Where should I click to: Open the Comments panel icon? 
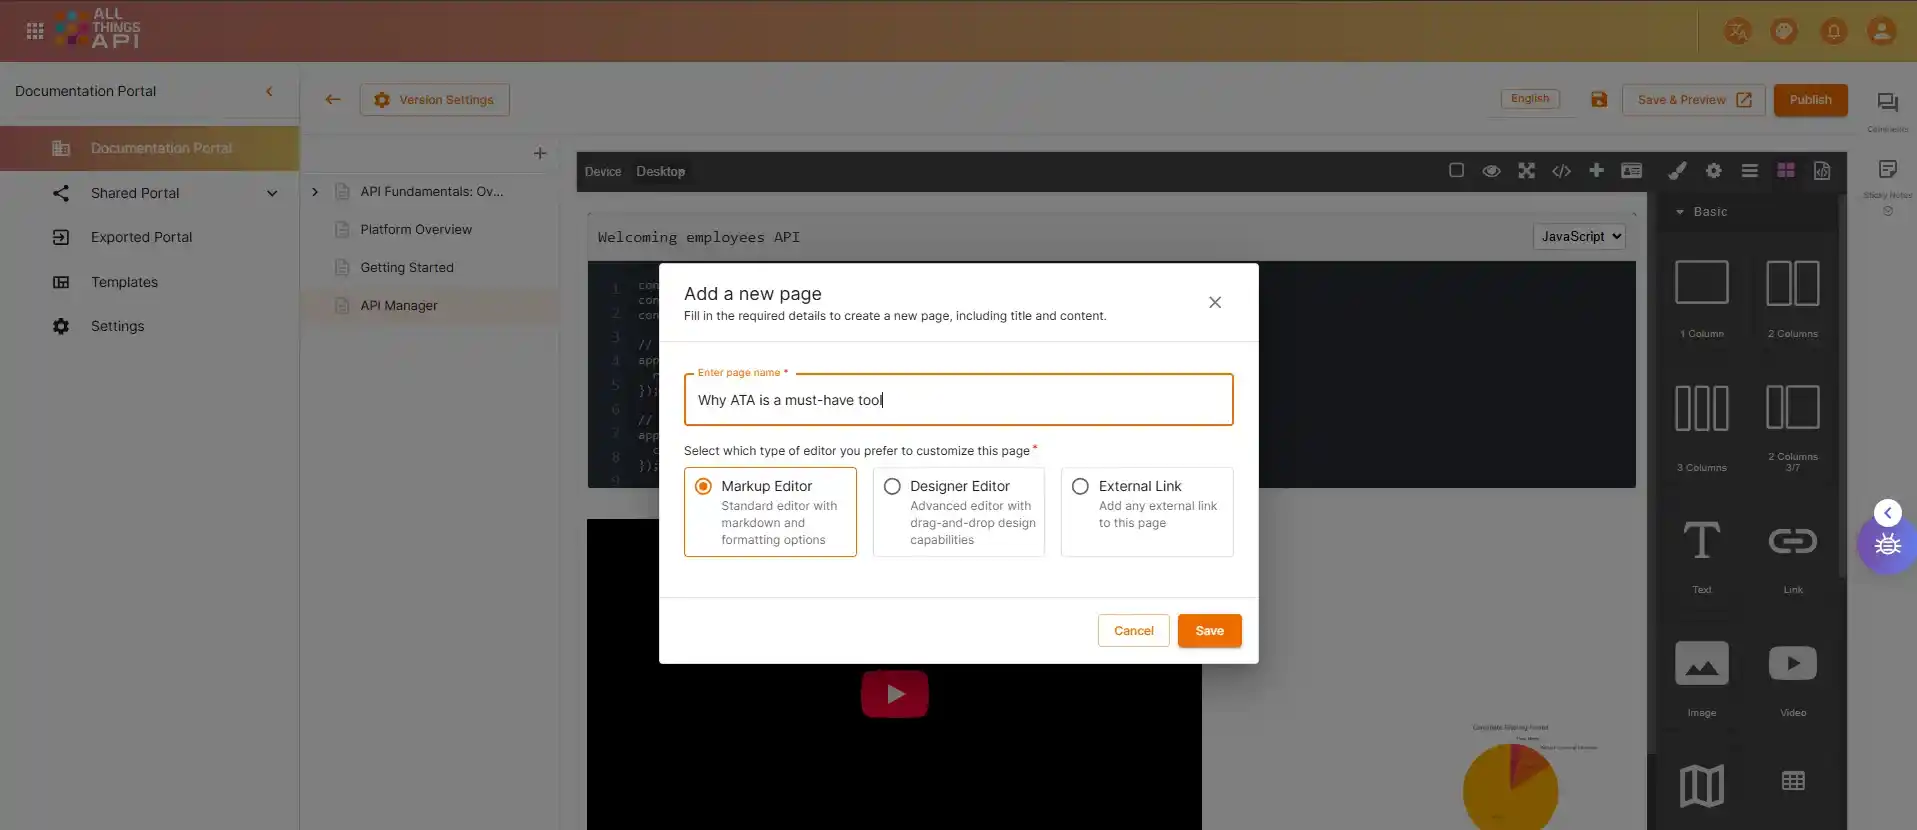1887,103
